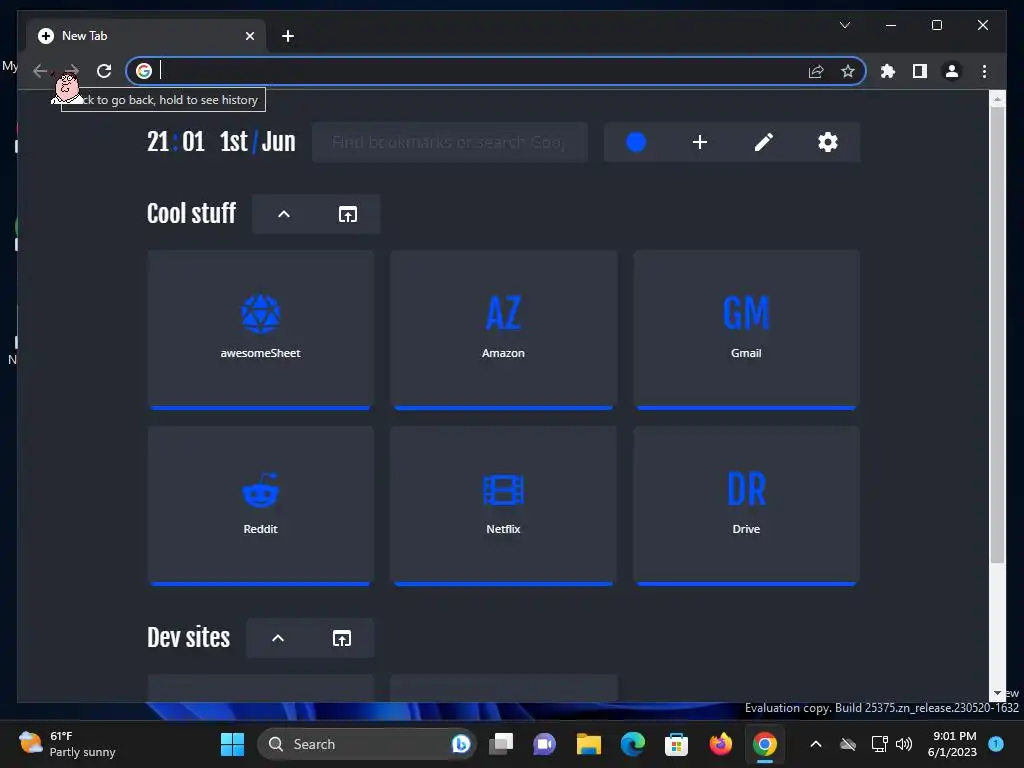Show hidden system tray icons
Viewport: 1024px width, 768px height.
point(816,744)
